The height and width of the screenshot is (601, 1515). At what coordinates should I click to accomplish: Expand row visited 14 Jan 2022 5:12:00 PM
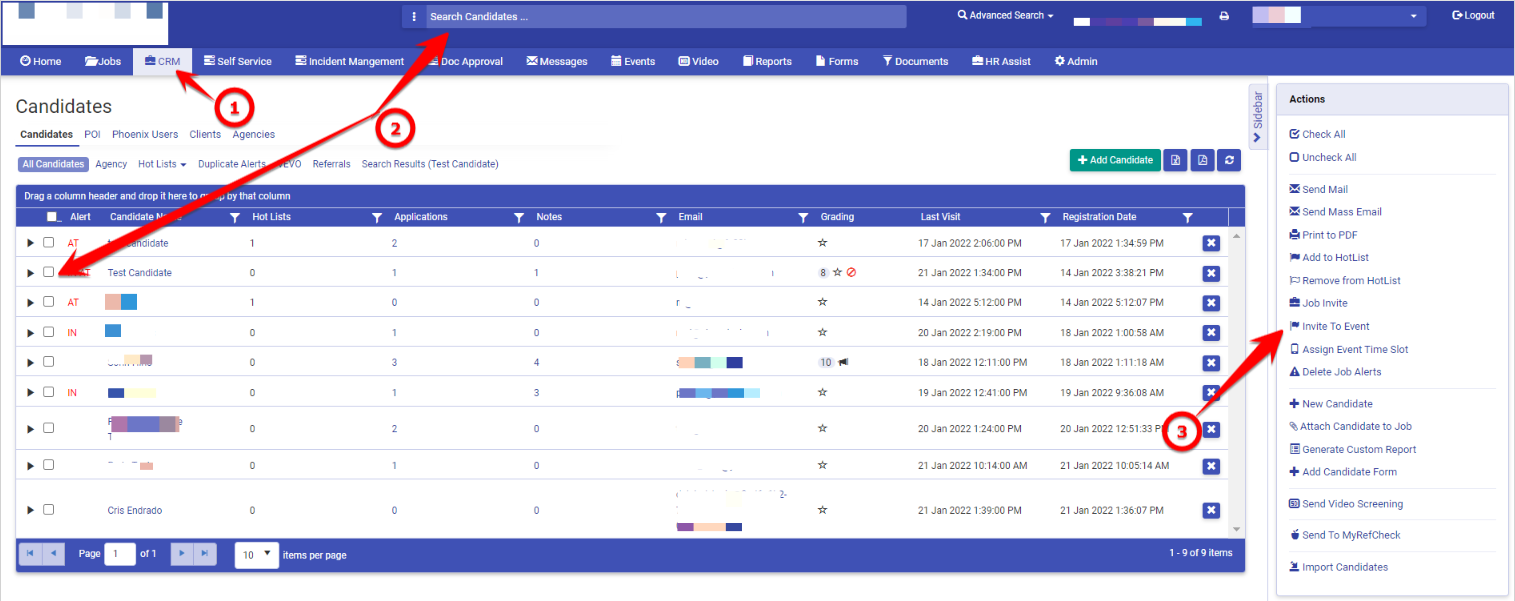30,303
